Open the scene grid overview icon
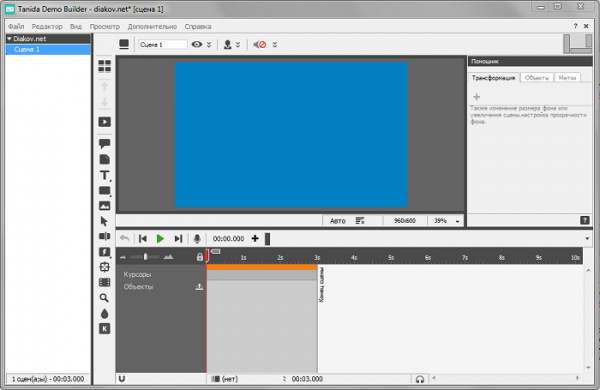This screenshot has width=600, height=390. pyautogui.click(x=104, y=66)
